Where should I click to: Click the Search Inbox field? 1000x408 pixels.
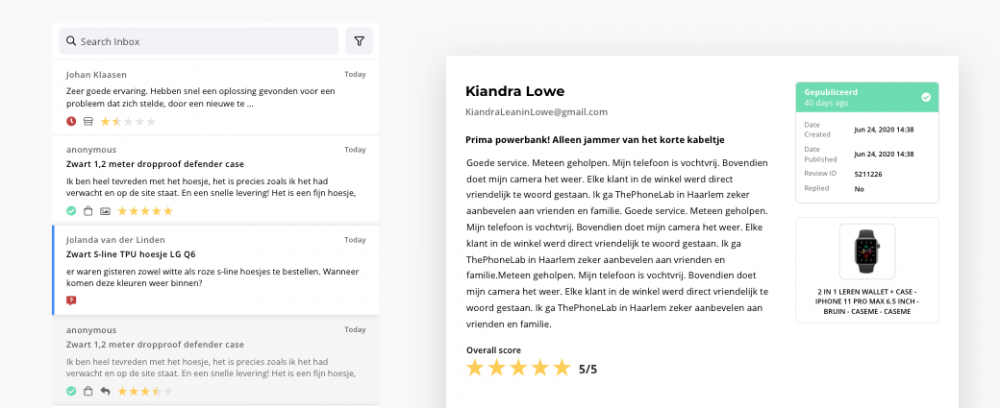click(198, 41)
